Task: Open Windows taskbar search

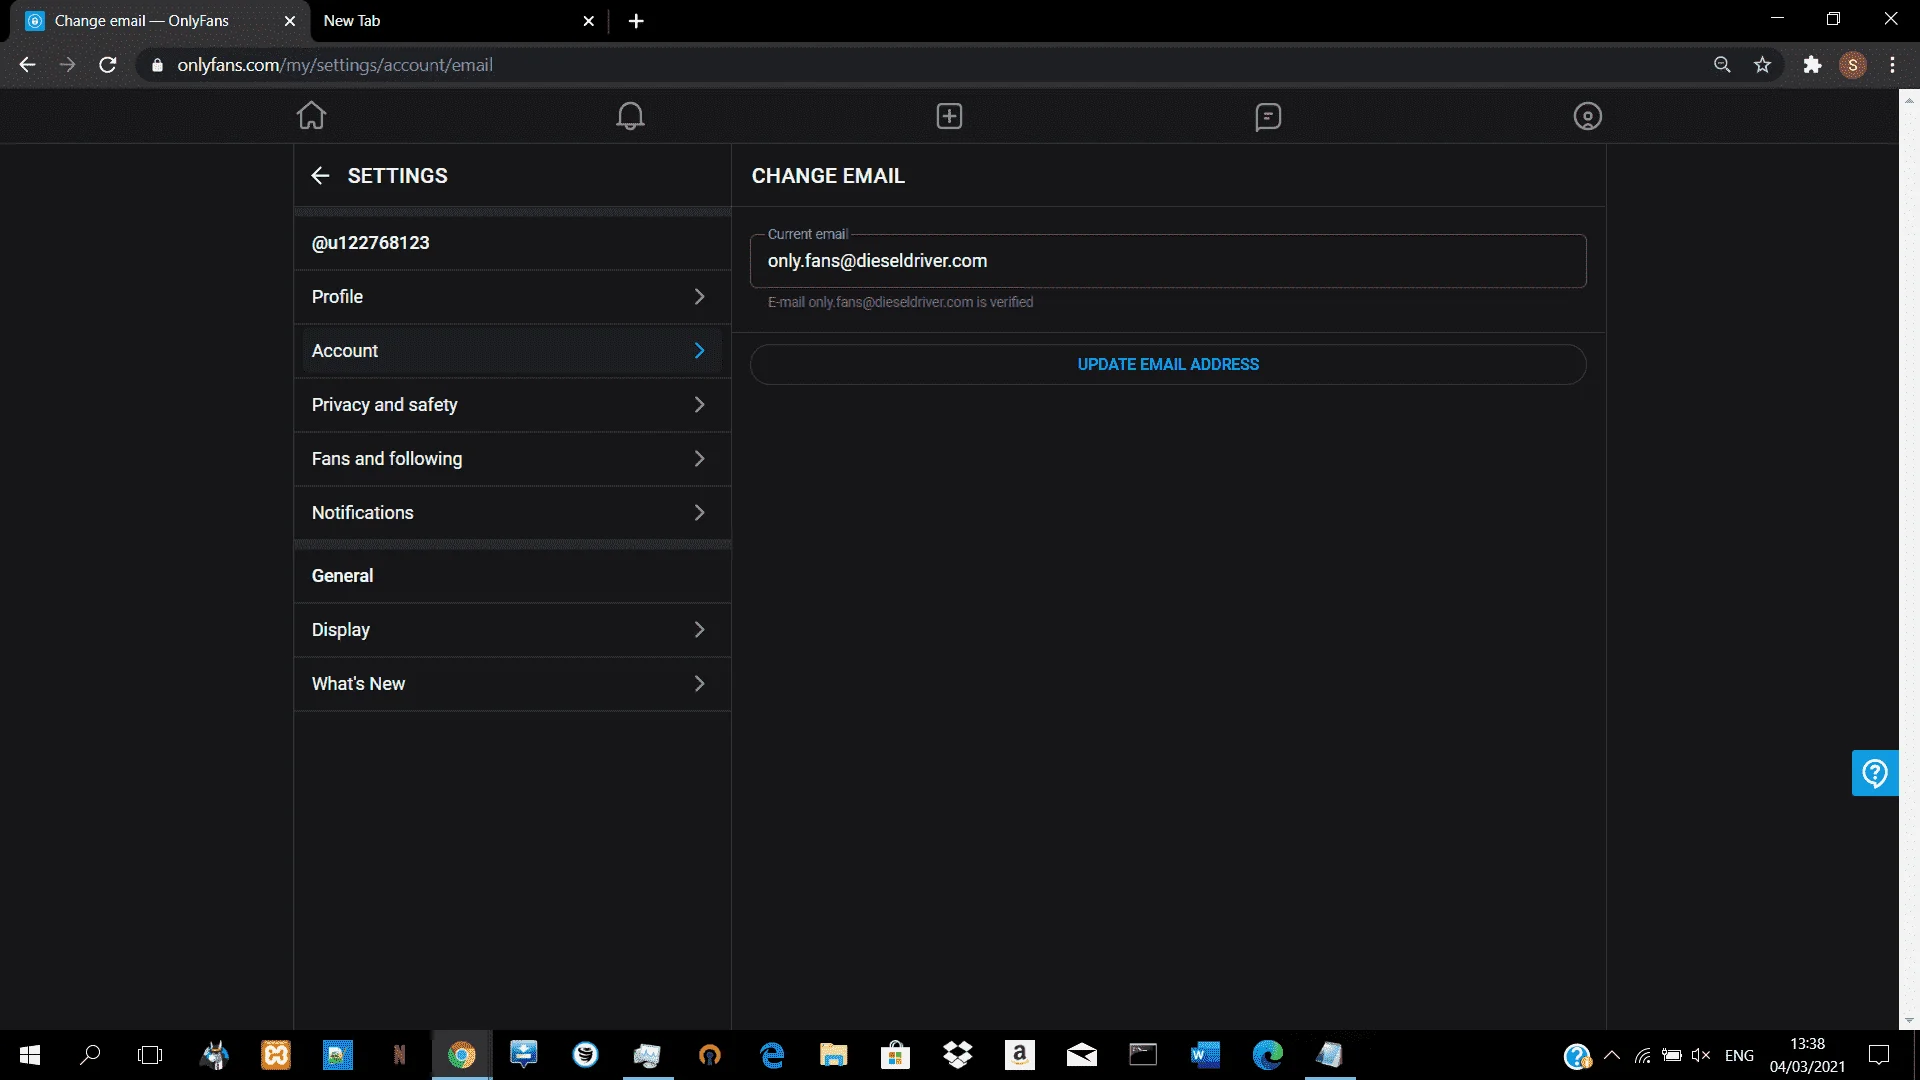Action: coord(90,1055)
